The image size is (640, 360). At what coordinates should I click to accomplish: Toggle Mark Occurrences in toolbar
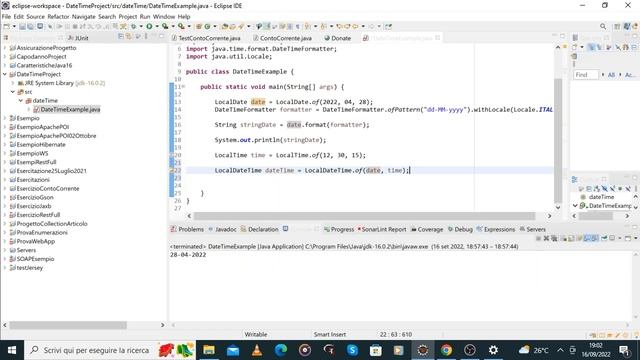267,27
